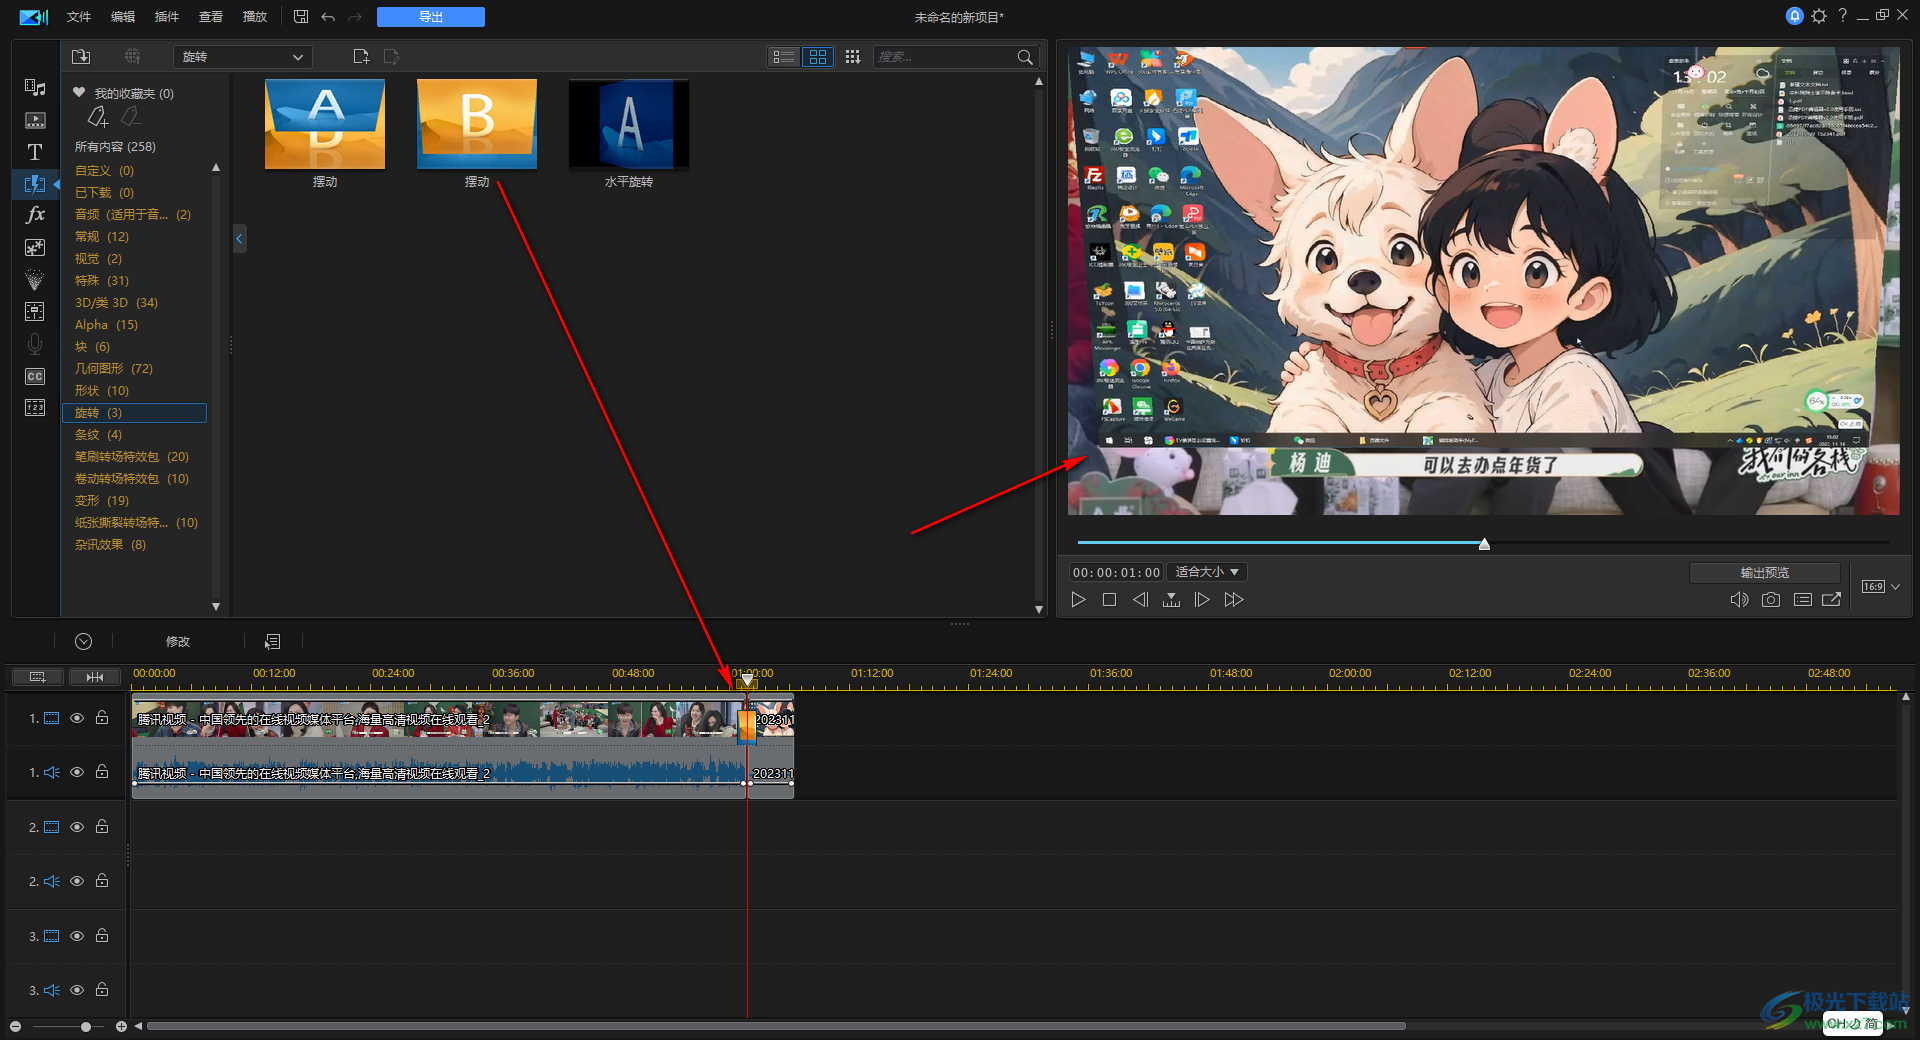The width and height of the screenshot is (1920, 1040).
Task: Open the 文件 menu
Action: [x=79, y=17]
